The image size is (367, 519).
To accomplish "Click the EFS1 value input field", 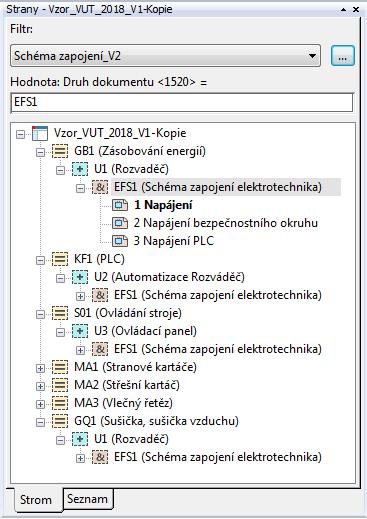I will 182,102.
